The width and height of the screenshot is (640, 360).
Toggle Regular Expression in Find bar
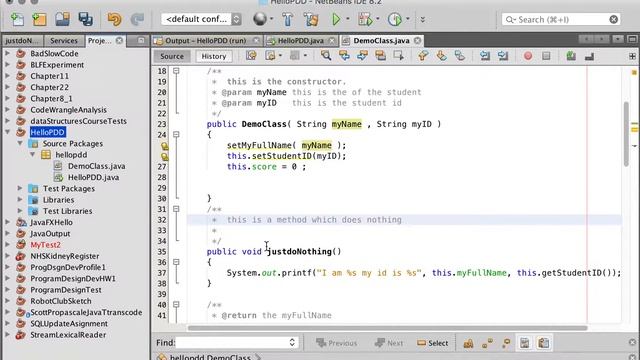click(506, 343)
